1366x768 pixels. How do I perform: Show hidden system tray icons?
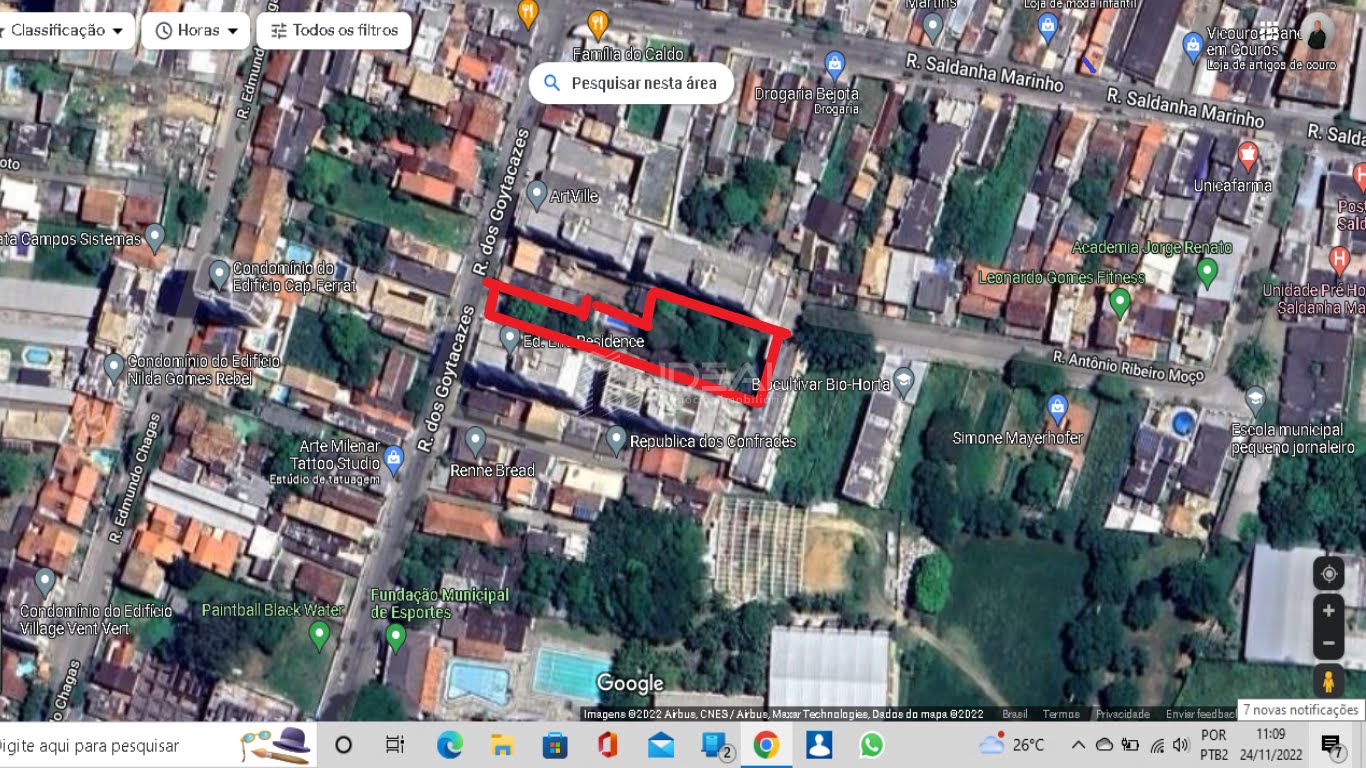pyautogui.click(x=1078, y=745)
